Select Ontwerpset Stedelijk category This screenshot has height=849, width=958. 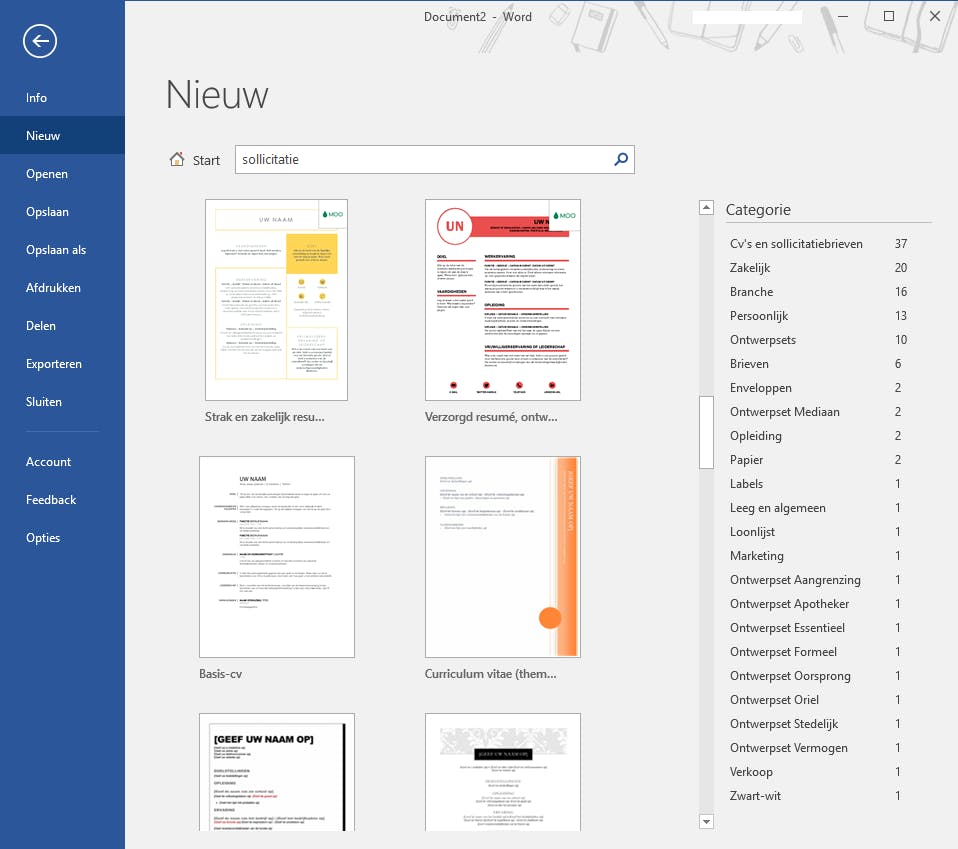click(x=819, y=724)
